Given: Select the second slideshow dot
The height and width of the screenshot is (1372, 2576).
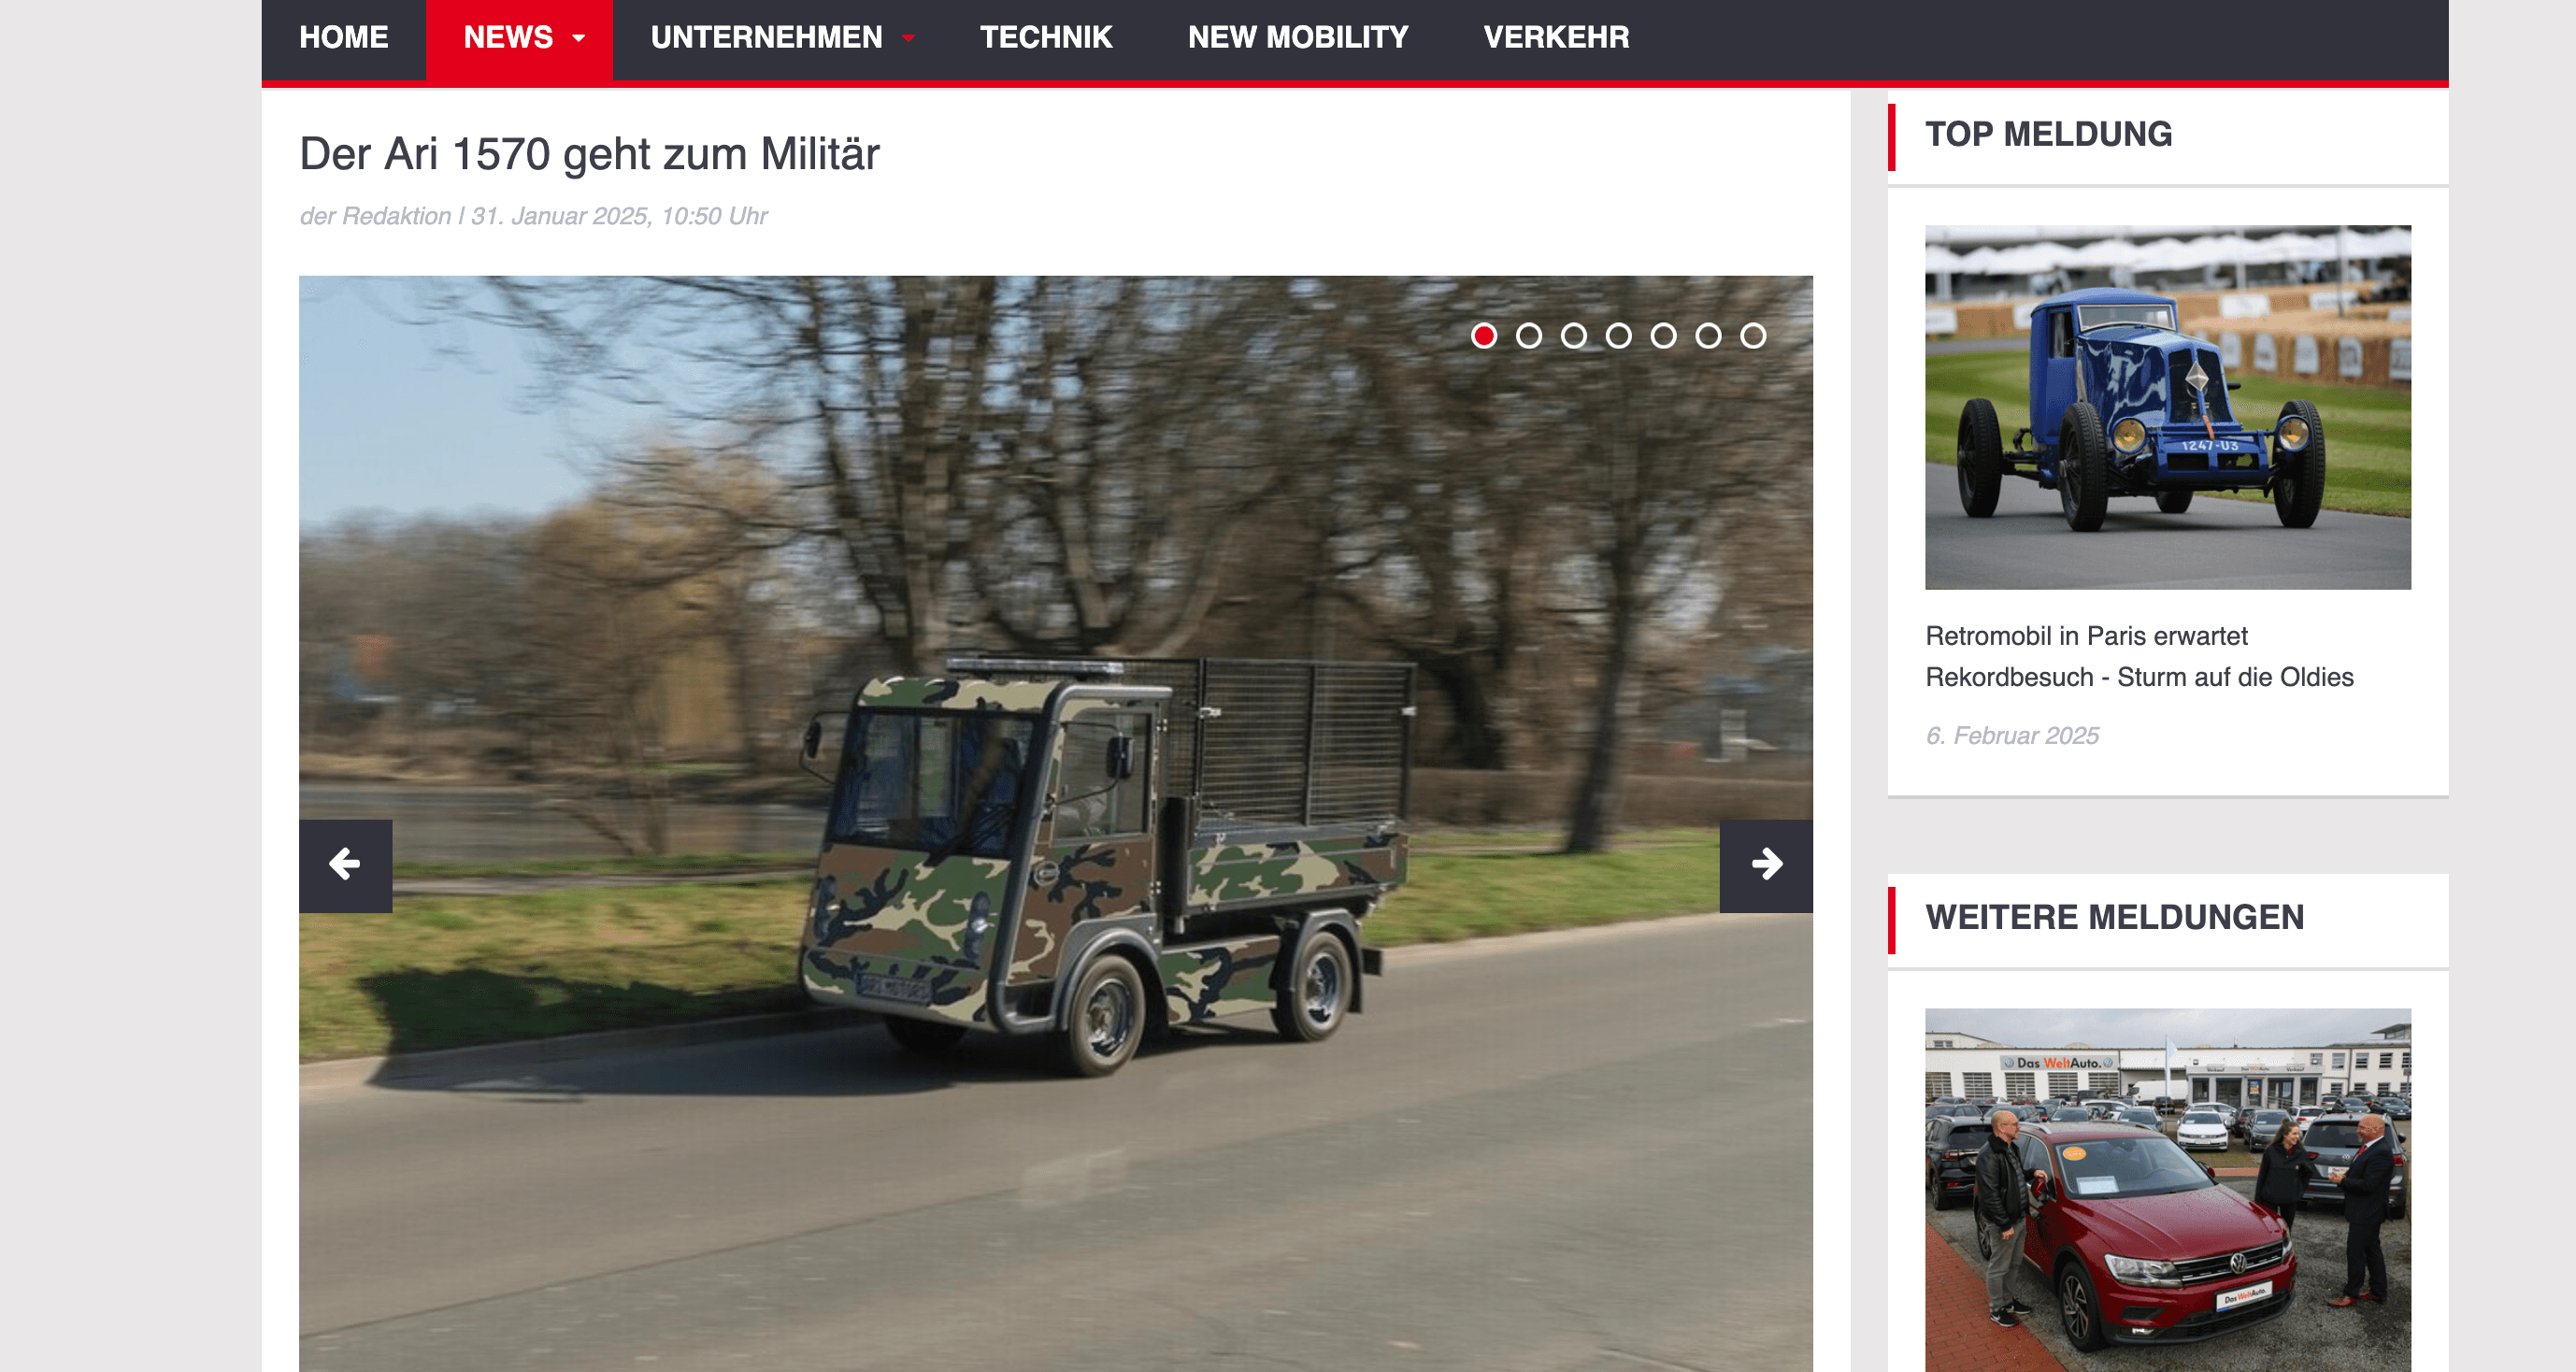Looking at the screenshot, I should tap(1529, 336).
